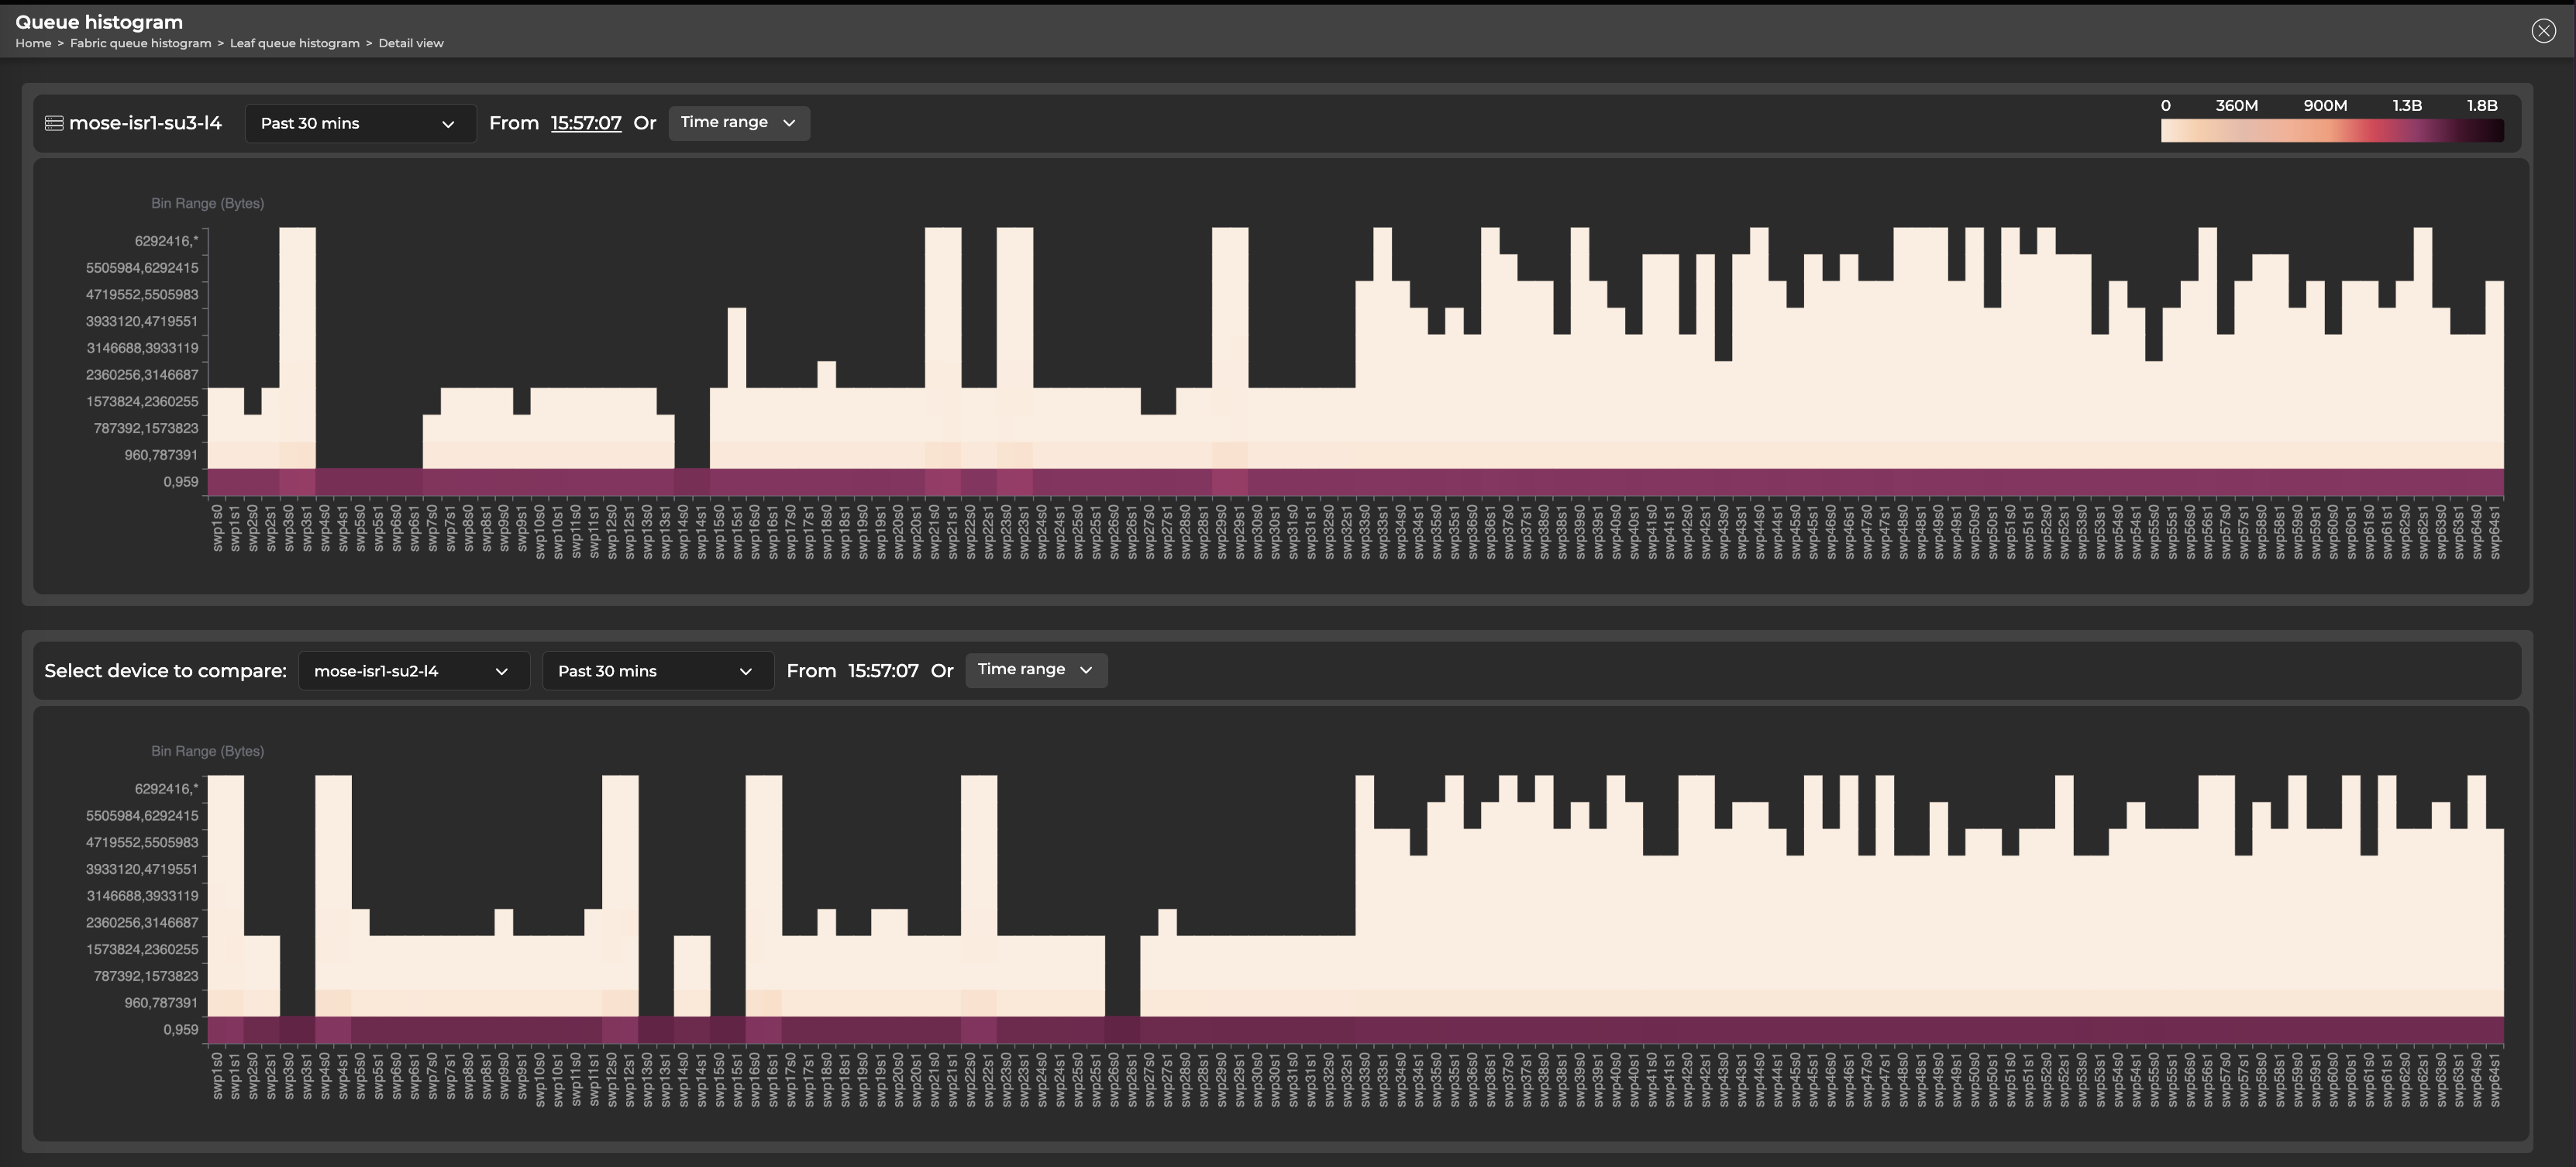This screenshot has height=1167, width=2576.
Task: Click the server icon beside mose-isr1-su3-l4
Action: (x=55, y=122)
